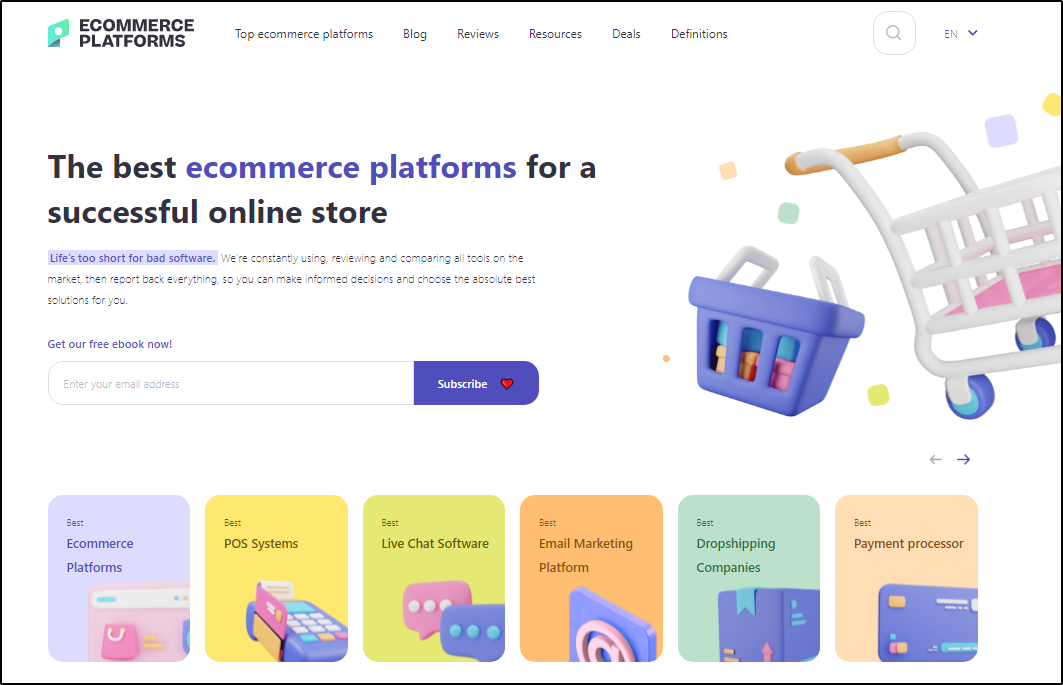The image size is (1063, 685).
Task: Click the chat bubbles illustration
Action: pos(453,621)
